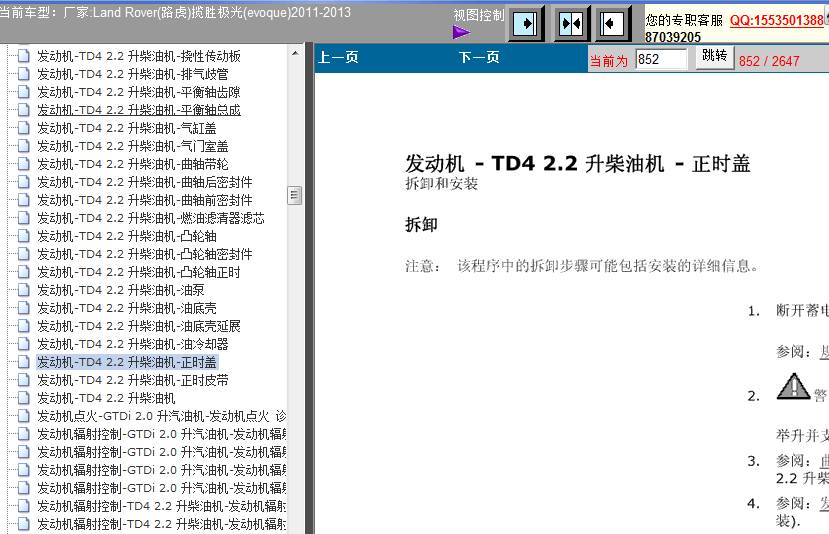Open 发动机-TD4 2.2 升柴油机-油底壳

point(126,308)
